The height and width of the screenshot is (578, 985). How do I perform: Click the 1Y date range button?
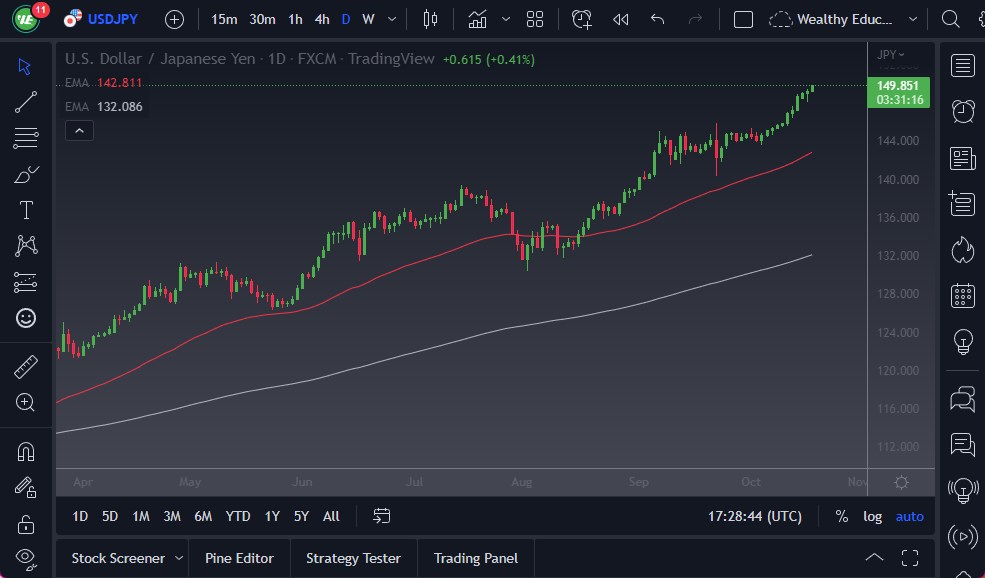point(271,516)
